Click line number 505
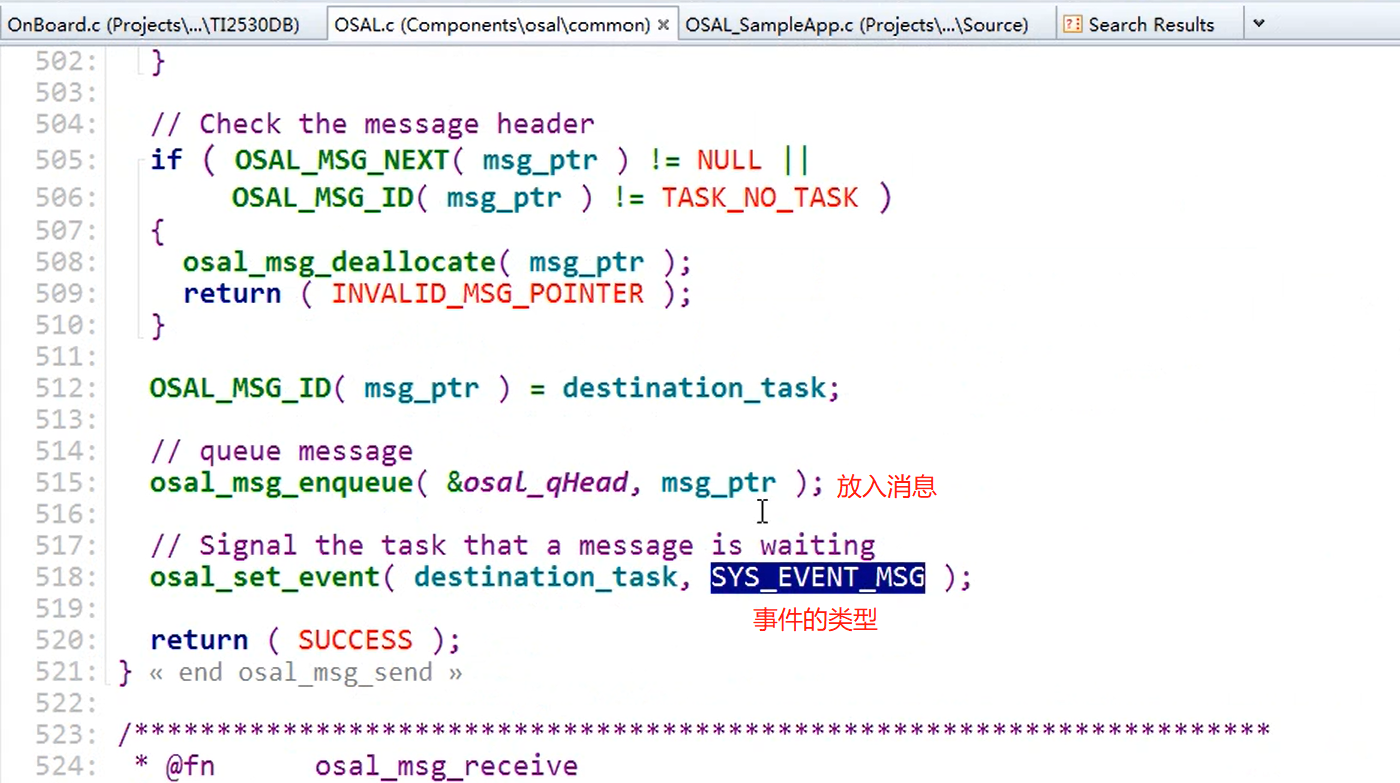Image resolution: width=1400 pixels, height=783 pixels. pos(66,160)
